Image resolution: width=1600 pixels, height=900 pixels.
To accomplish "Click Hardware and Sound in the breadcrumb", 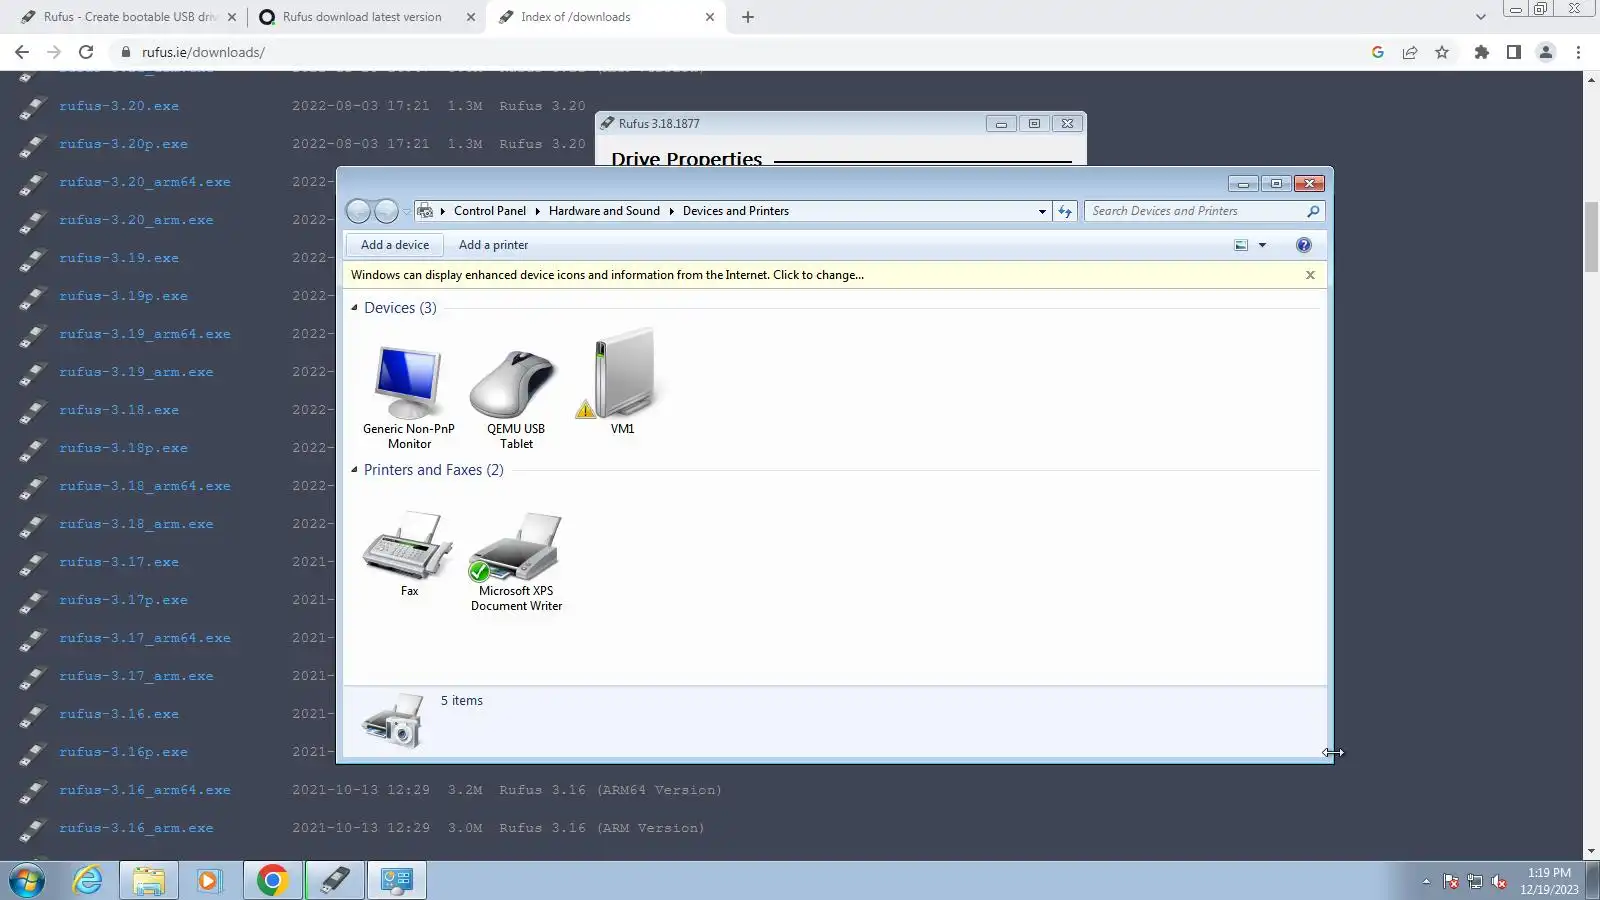I will (604, 211).
